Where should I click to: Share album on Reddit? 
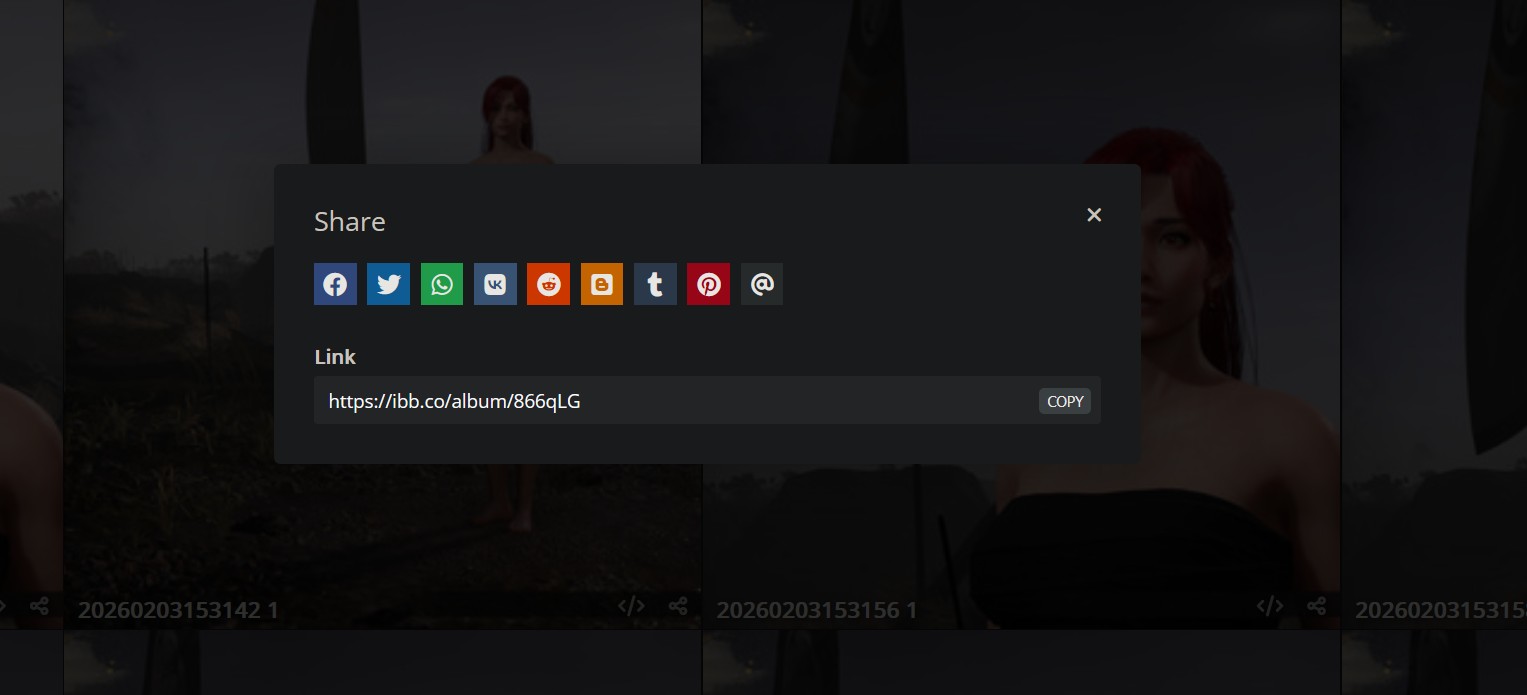click(548, 284)
